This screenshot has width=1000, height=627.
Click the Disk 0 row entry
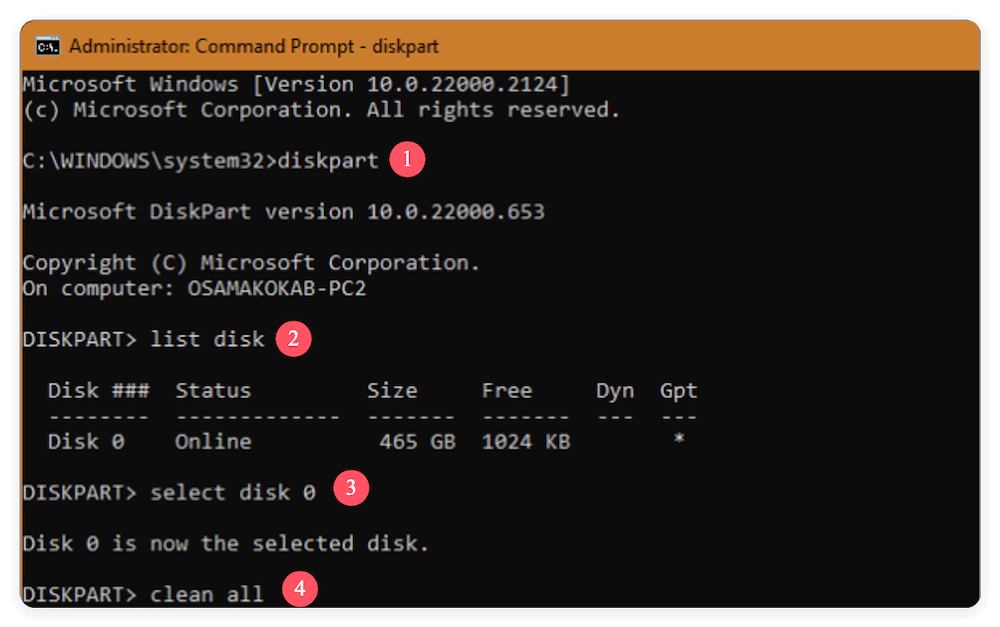(84, 441)
